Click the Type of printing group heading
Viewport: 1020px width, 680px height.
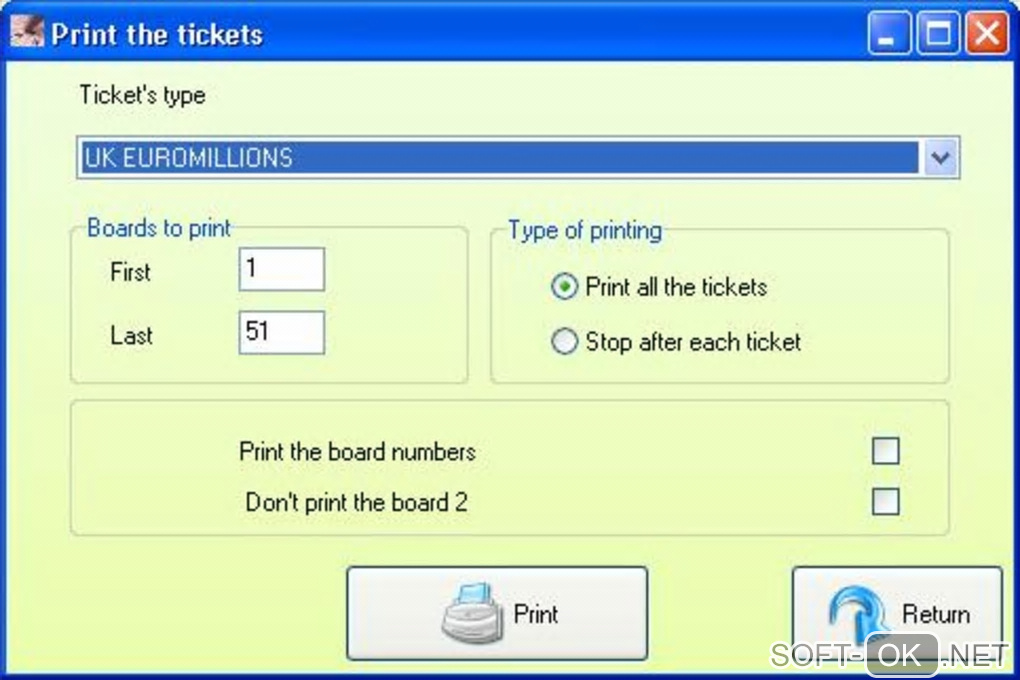[585, 230]
